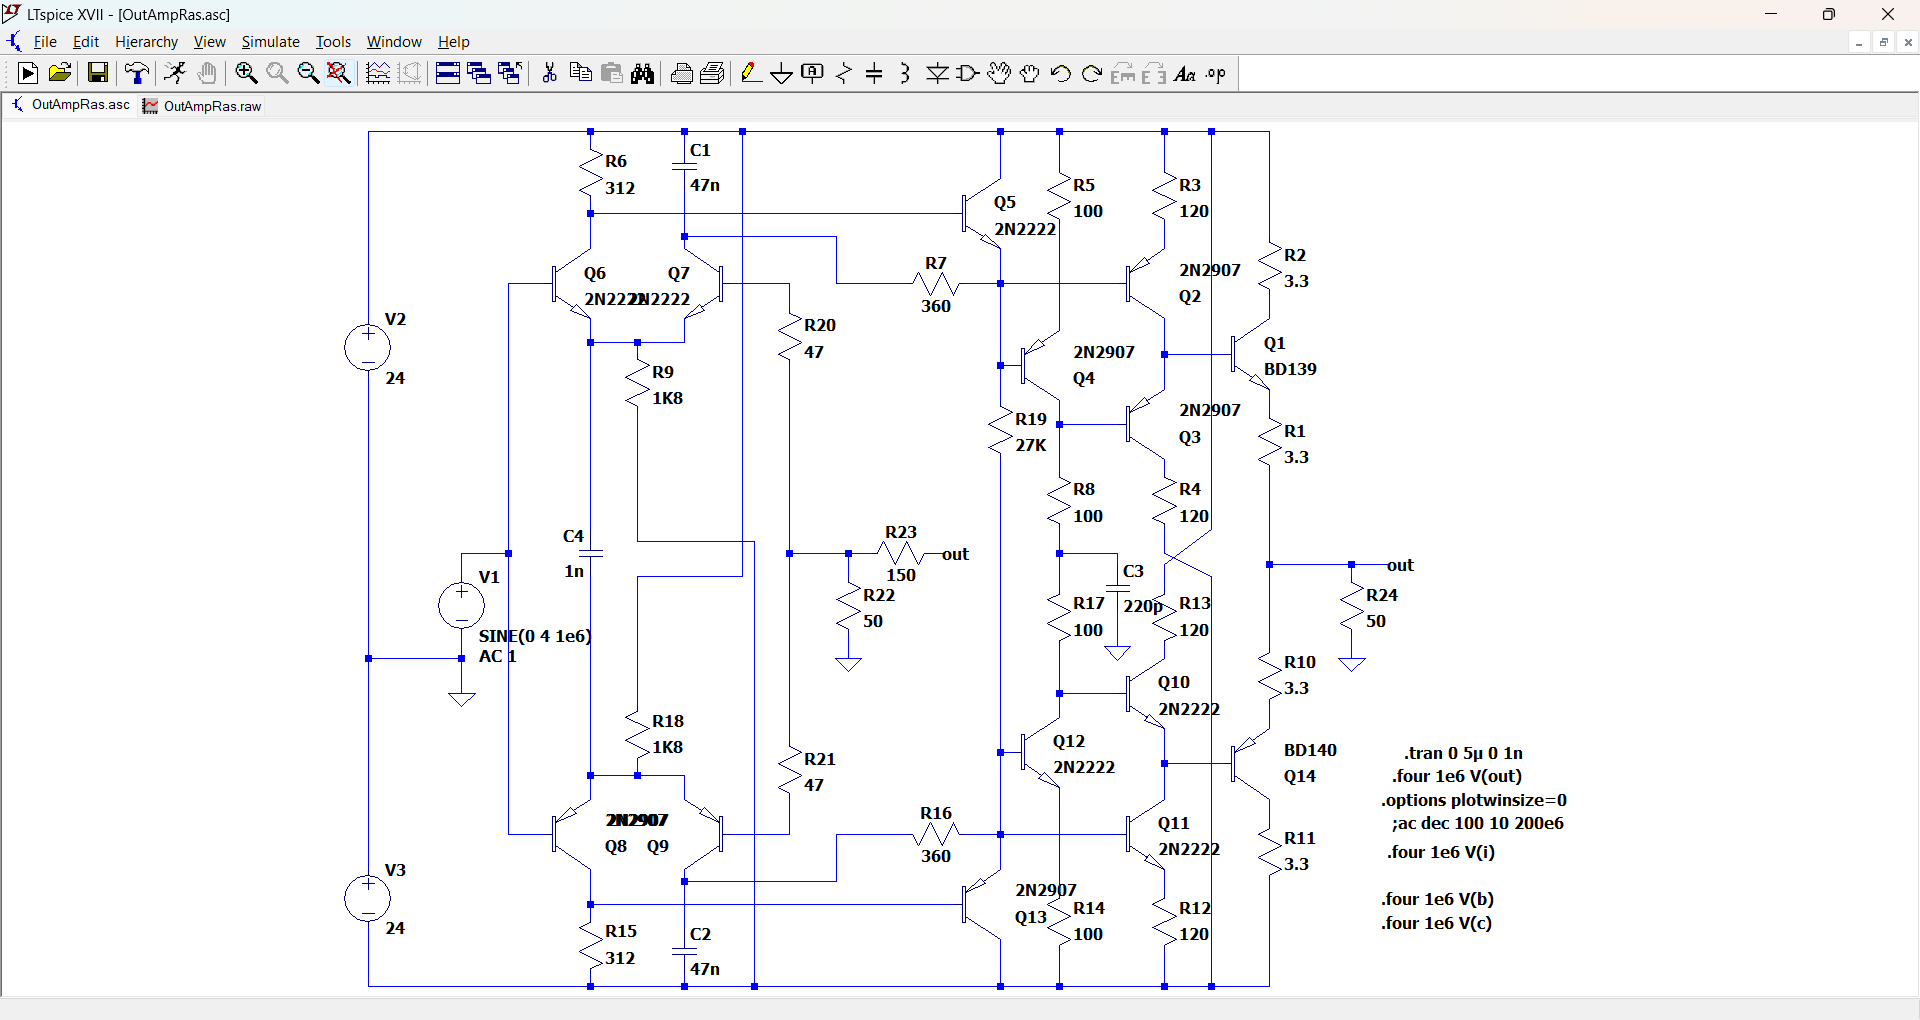1920x1020 pixels.
Task: Open the Hierarchy menu
Action: 146,42
